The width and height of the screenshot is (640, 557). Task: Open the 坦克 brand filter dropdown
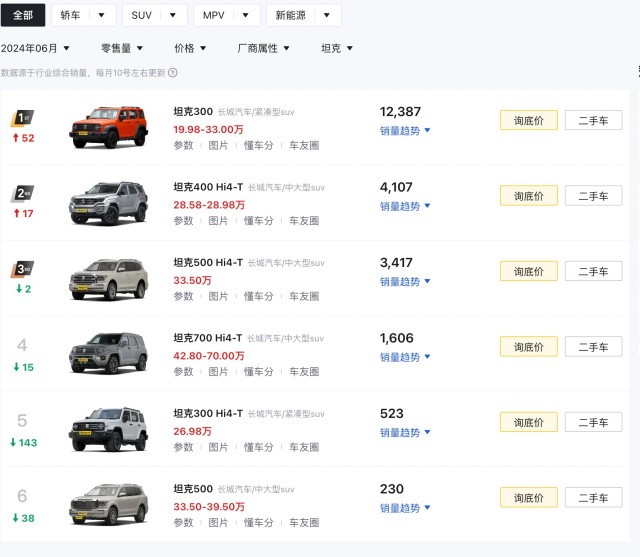(x=337, y=48)
